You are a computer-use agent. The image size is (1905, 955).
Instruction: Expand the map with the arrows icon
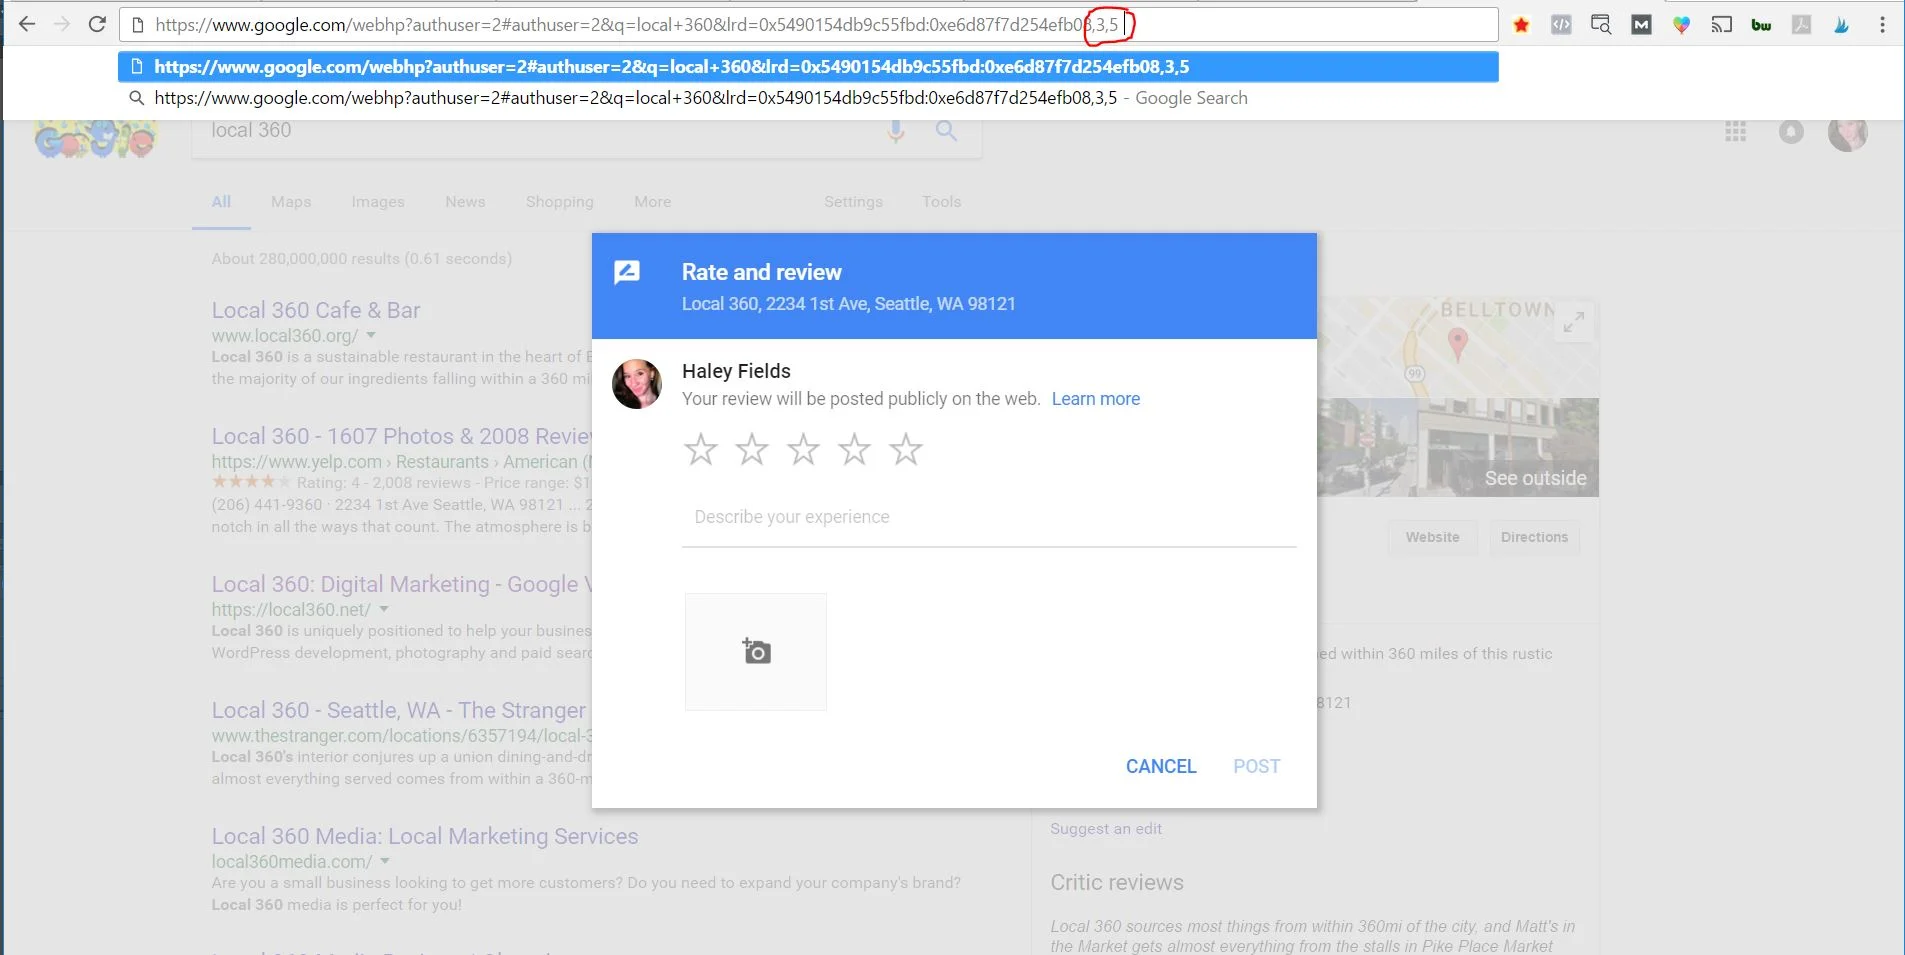1574,322
